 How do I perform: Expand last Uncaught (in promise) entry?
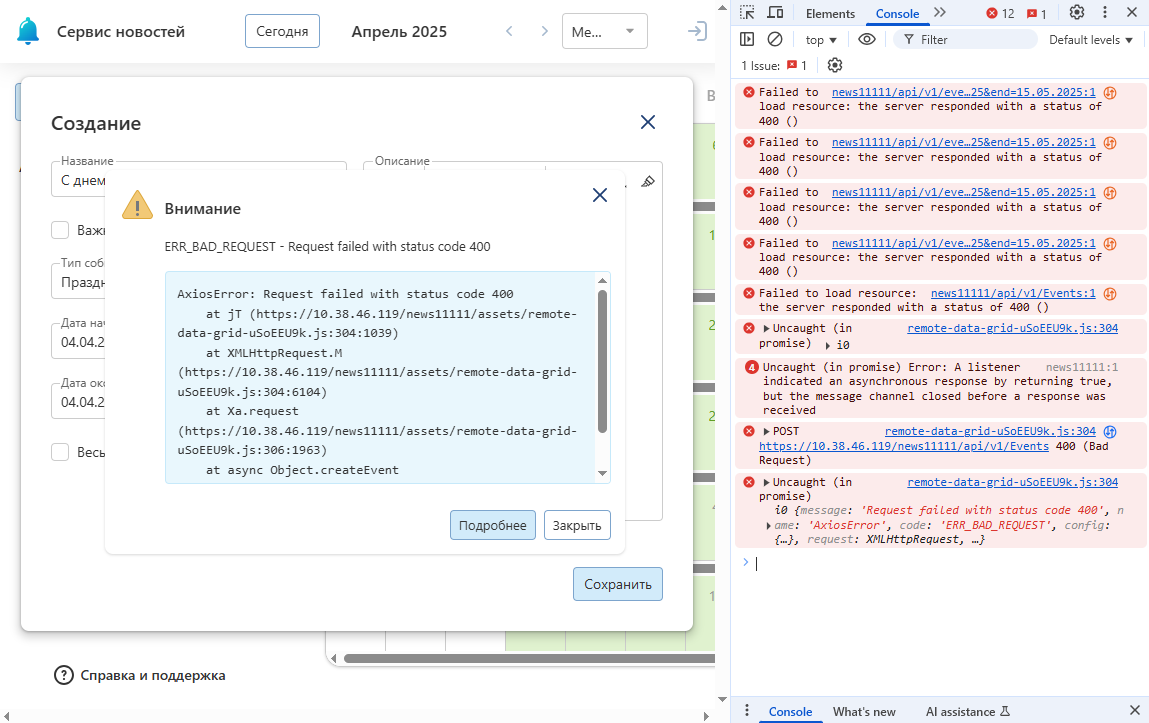point(766,482)
